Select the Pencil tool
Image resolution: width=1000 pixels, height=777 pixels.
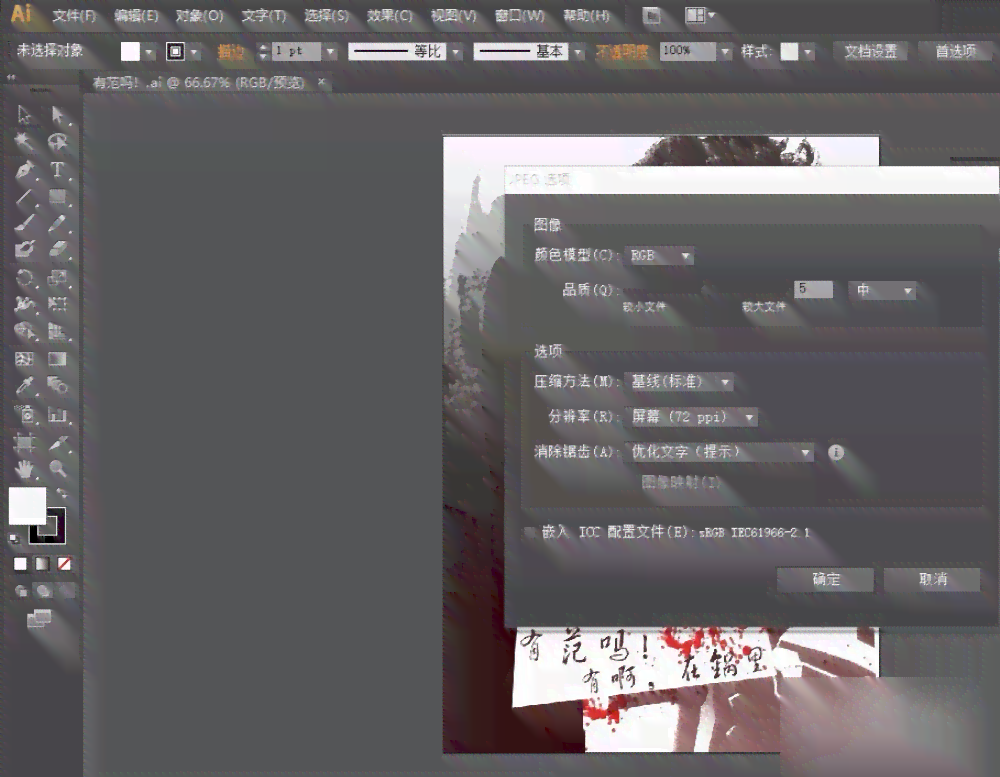57,223
